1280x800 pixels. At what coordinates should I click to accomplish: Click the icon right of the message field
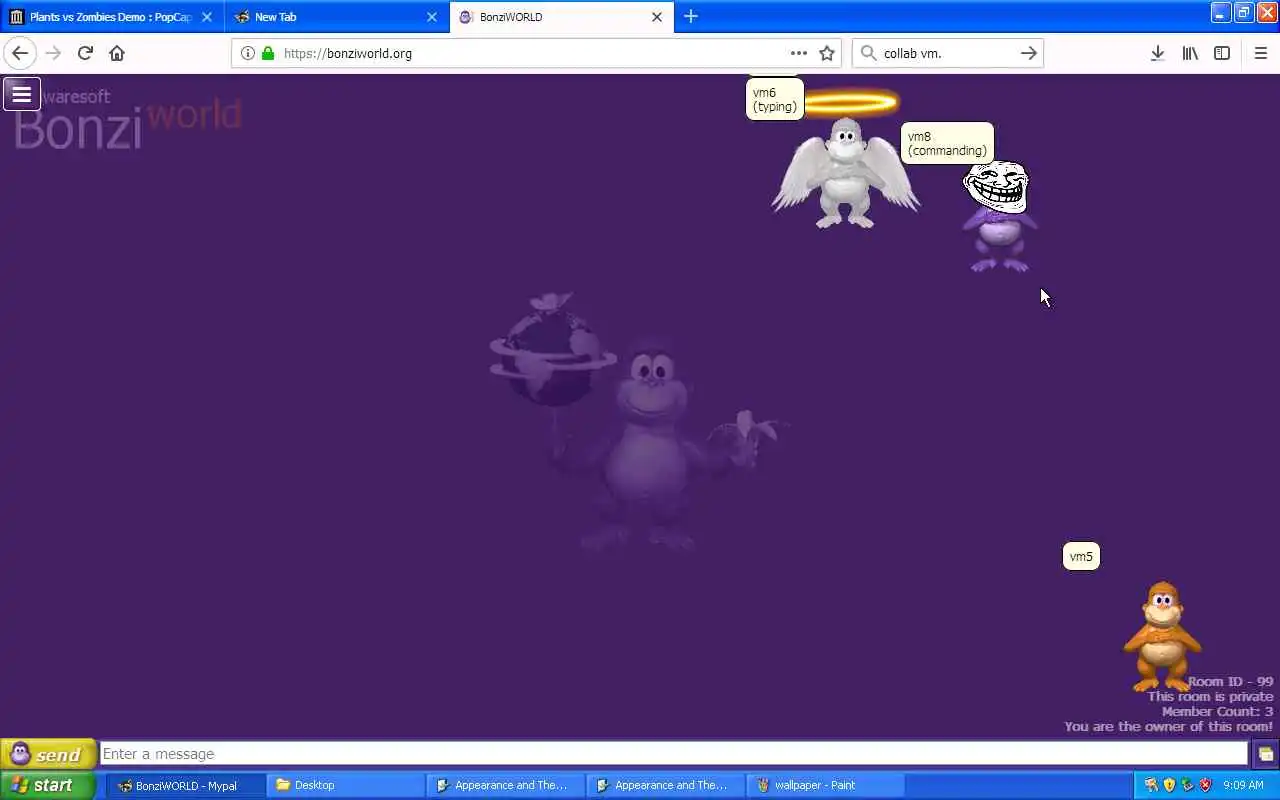tap(1265, 754)
